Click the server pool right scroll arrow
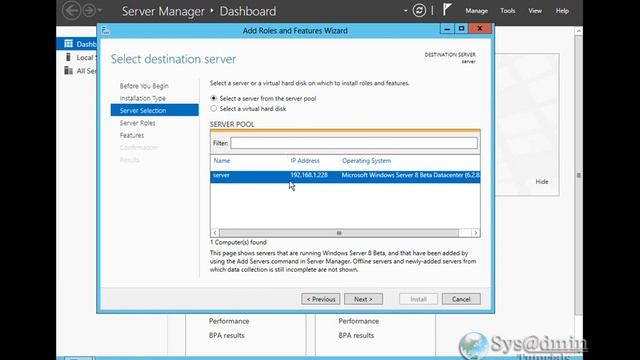This screenshot has width=640, height=360. (476, 233)
